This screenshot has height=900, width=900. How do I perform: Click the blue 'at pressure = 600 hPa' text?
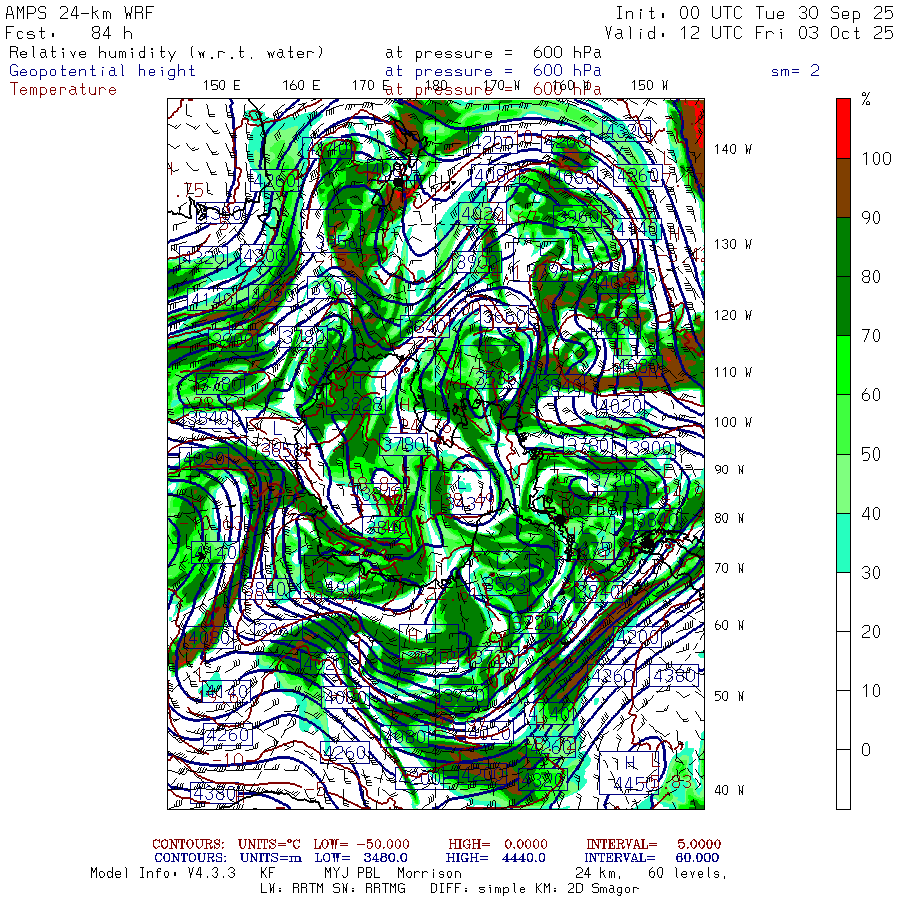(x=493, y=71)
